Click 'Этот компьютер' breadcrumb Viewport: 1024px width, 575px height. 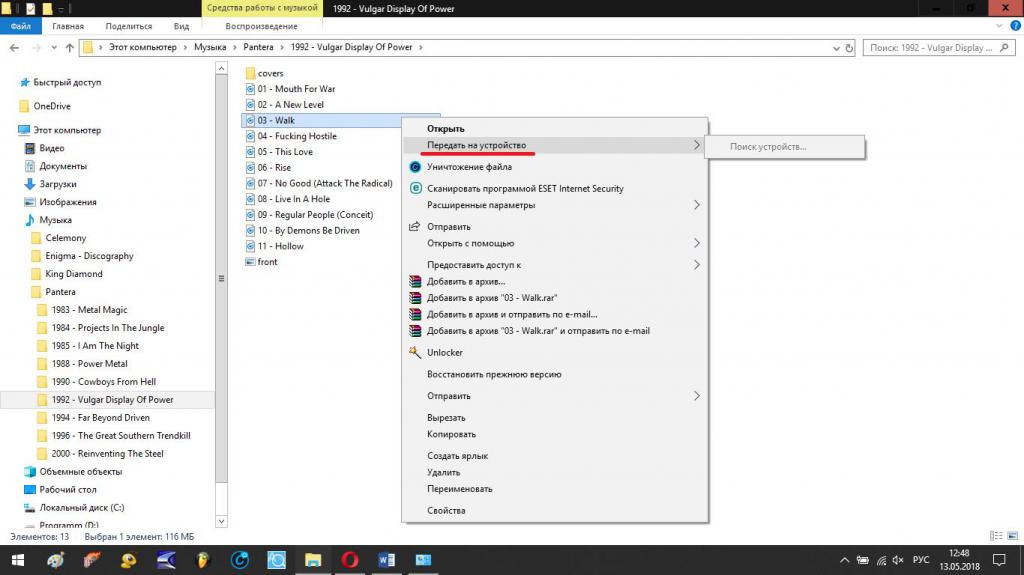pos(142,47)
